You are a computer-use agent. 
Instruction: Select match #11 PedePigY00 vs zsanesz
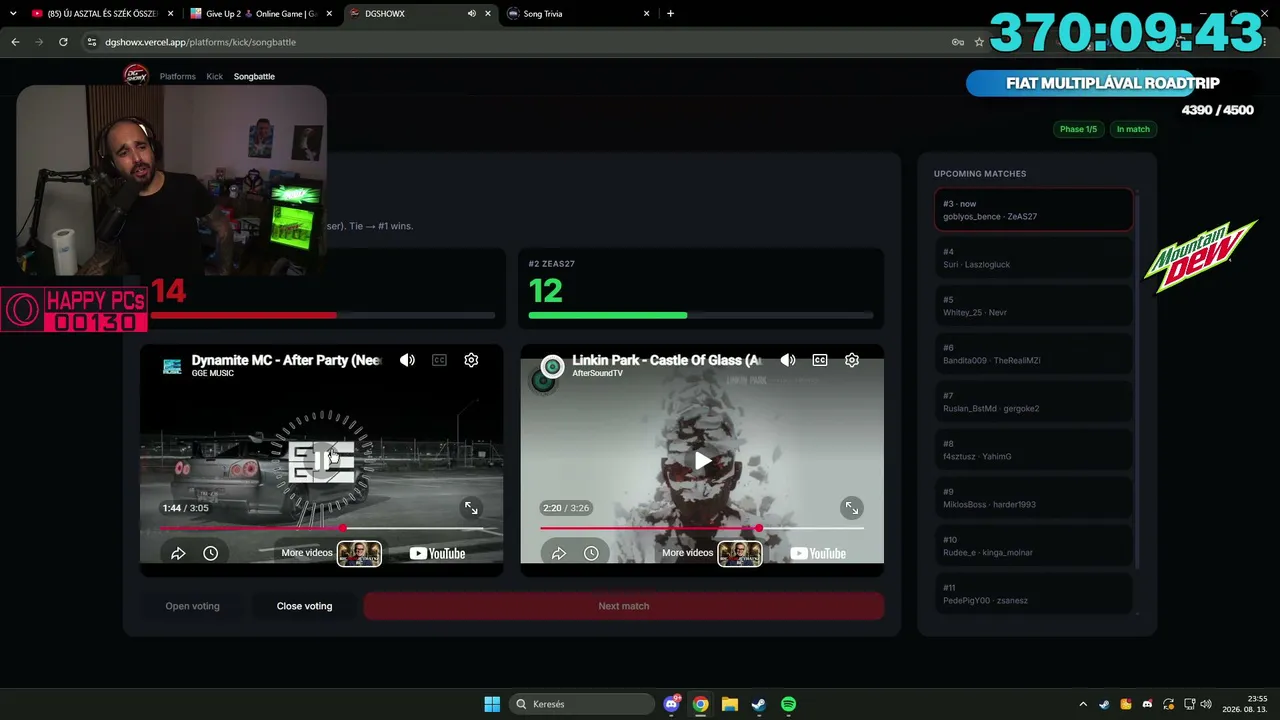click(1034, 594)
